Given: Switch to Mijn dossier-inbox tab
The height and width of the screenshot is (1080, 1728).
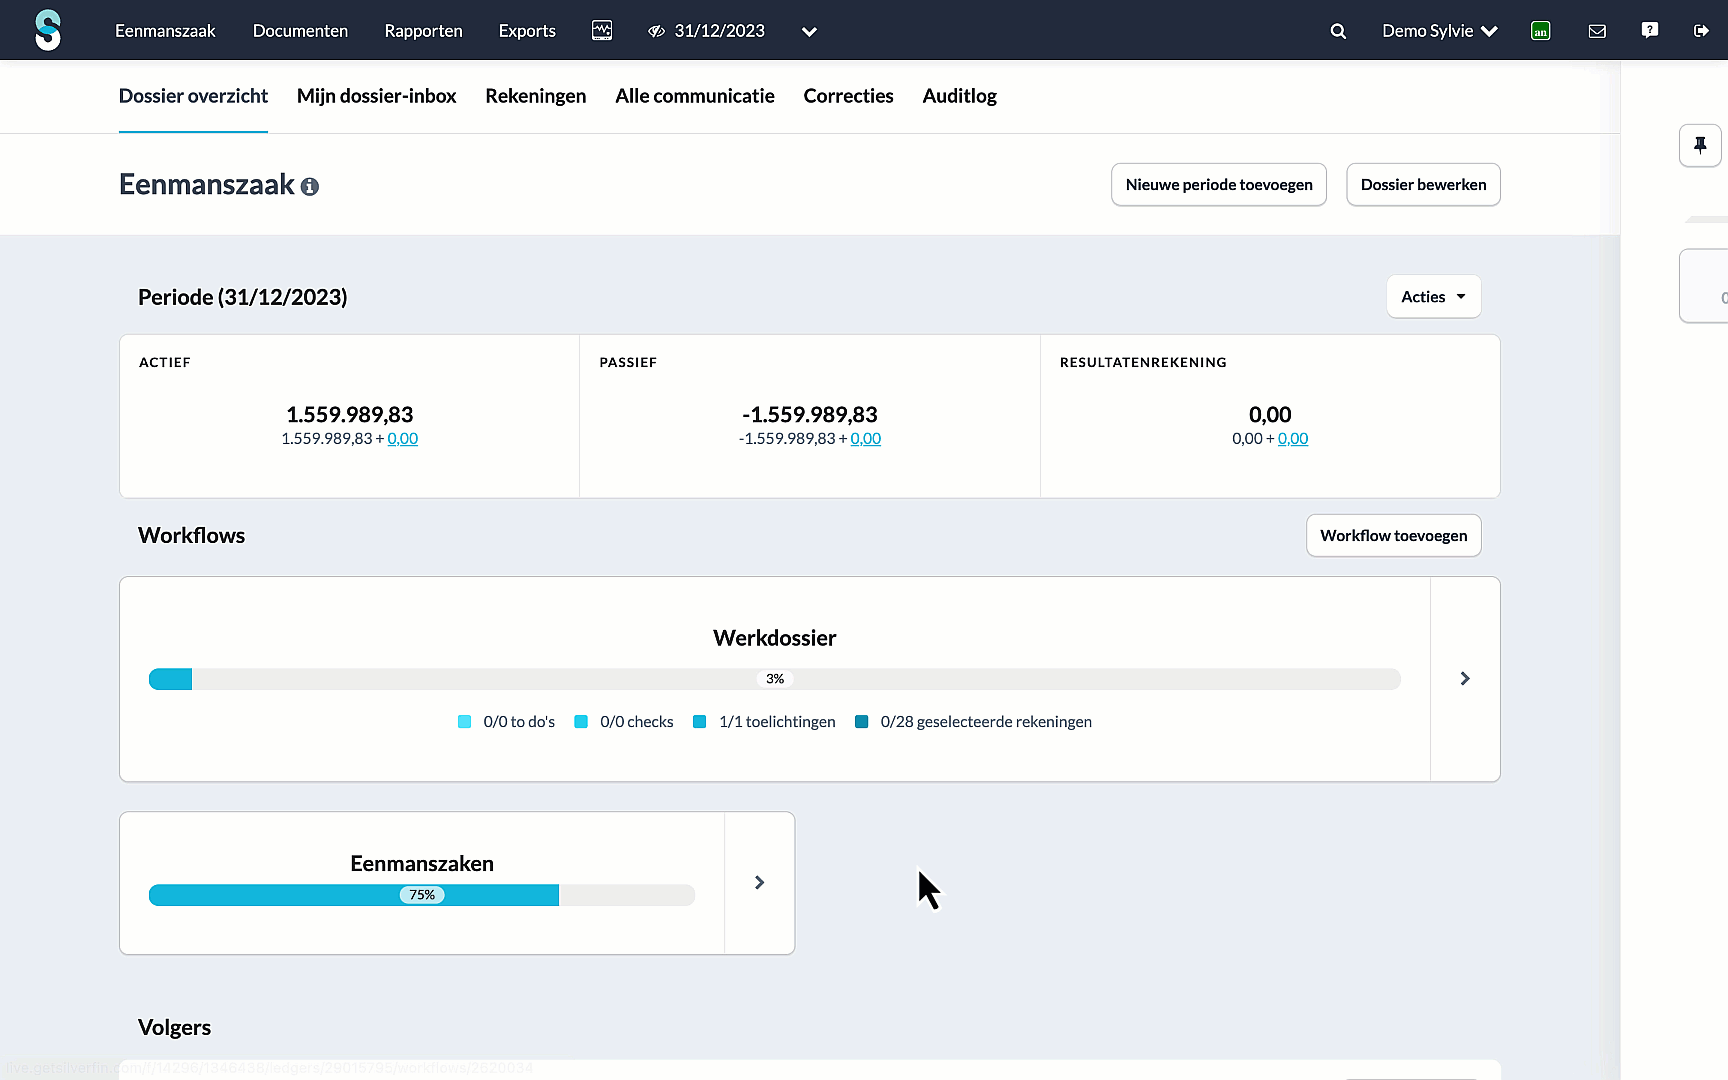Looking at the screenshot, I should [x=376, y=96].
